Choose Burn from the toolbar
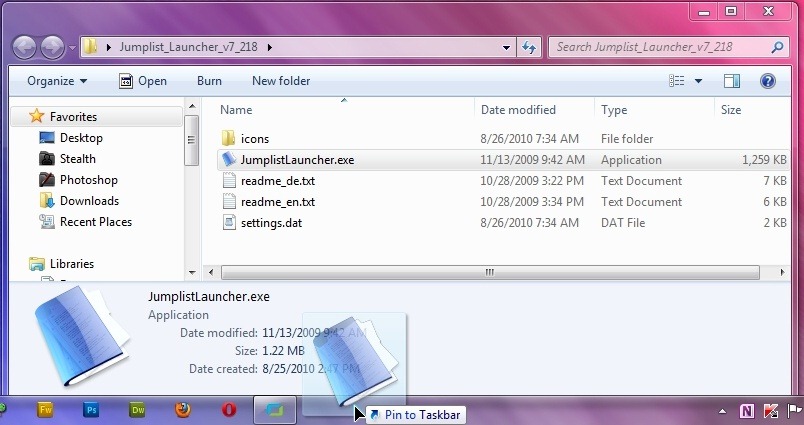The image size is (804, 425). click(x=209, y=81)
